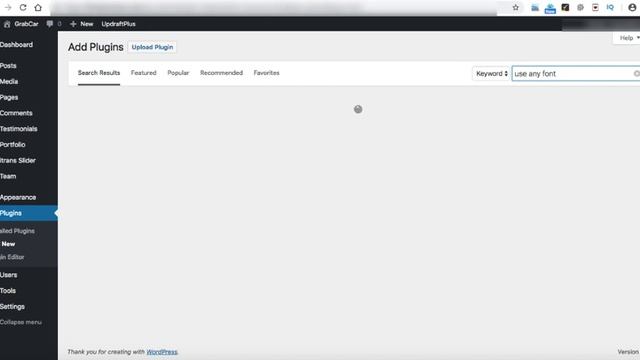Viewport: 640px width, 360px height.
Task: Click the browser forward arrow
Action: [x=8, y=7]
